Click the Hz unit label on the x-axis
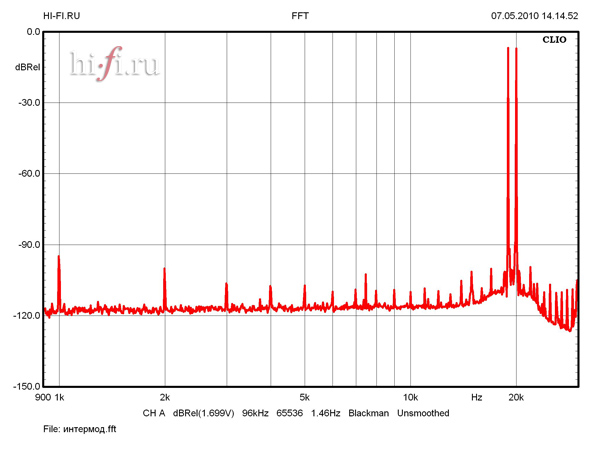 [x=477, y=398]
